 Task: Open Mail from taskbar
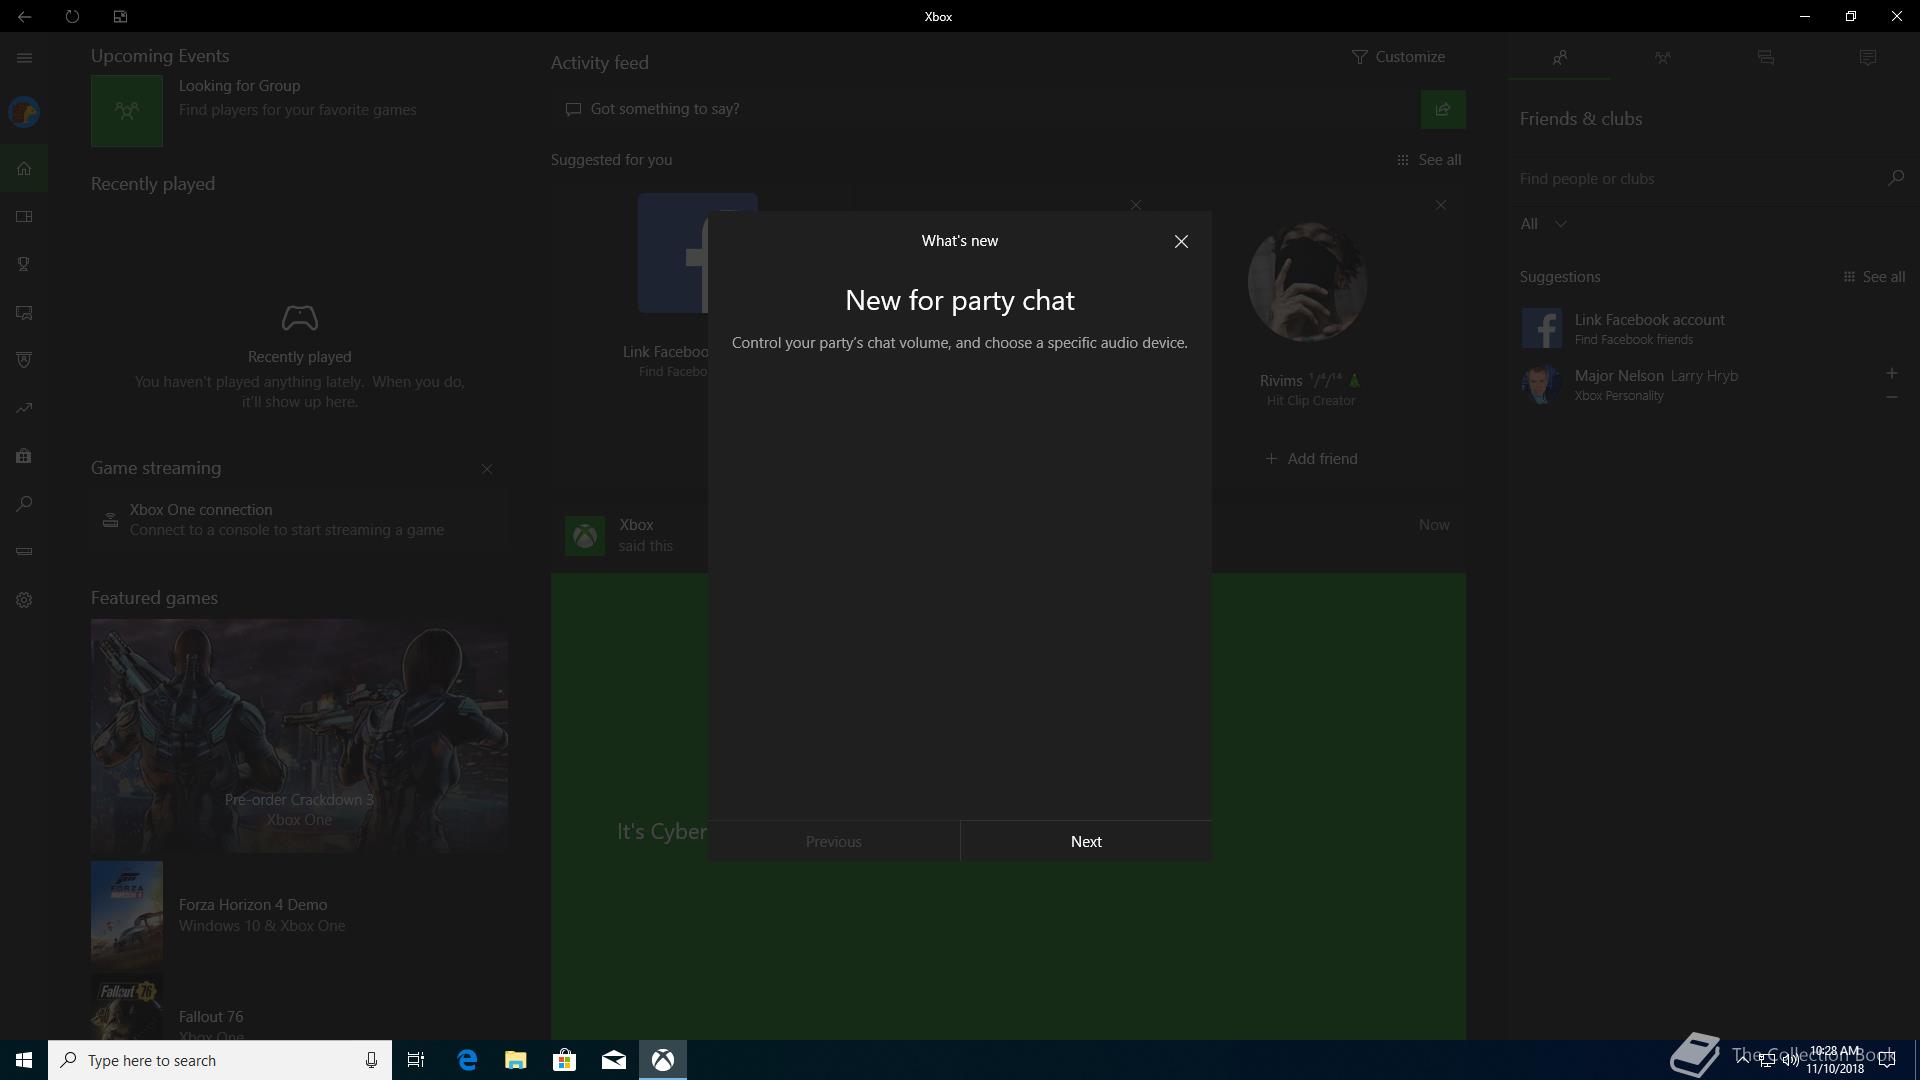[613, 1060]
